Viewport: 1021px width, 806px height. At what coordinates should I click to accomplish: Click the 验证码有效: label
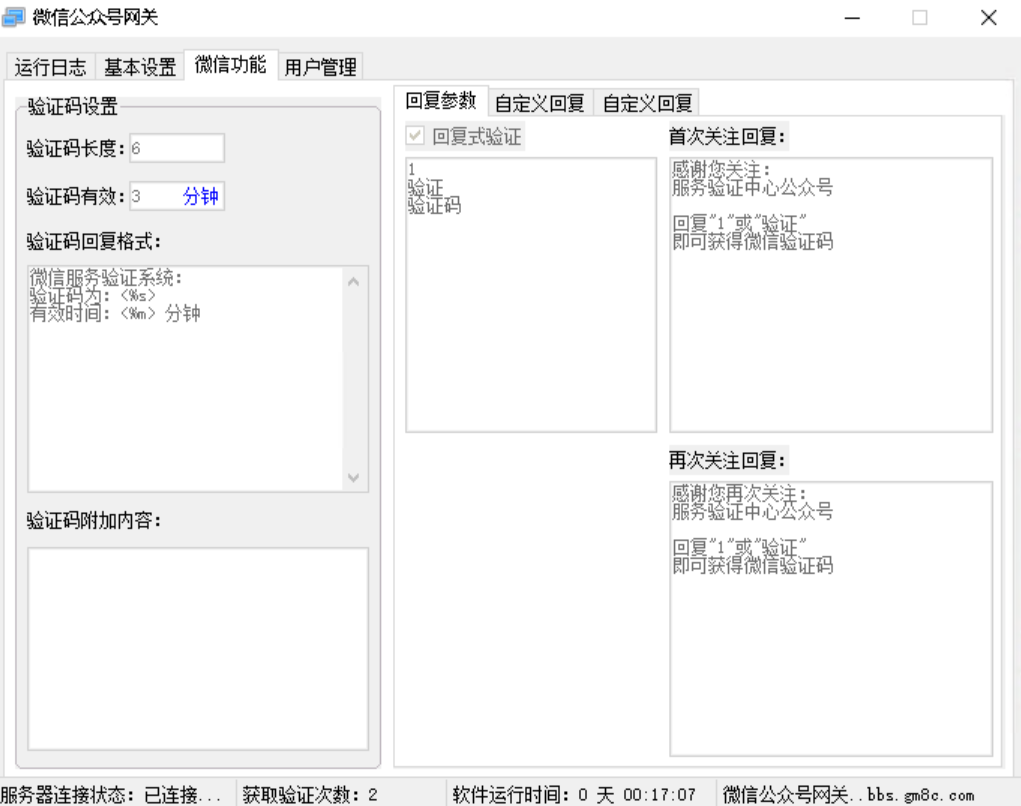[x=76, y=196]
